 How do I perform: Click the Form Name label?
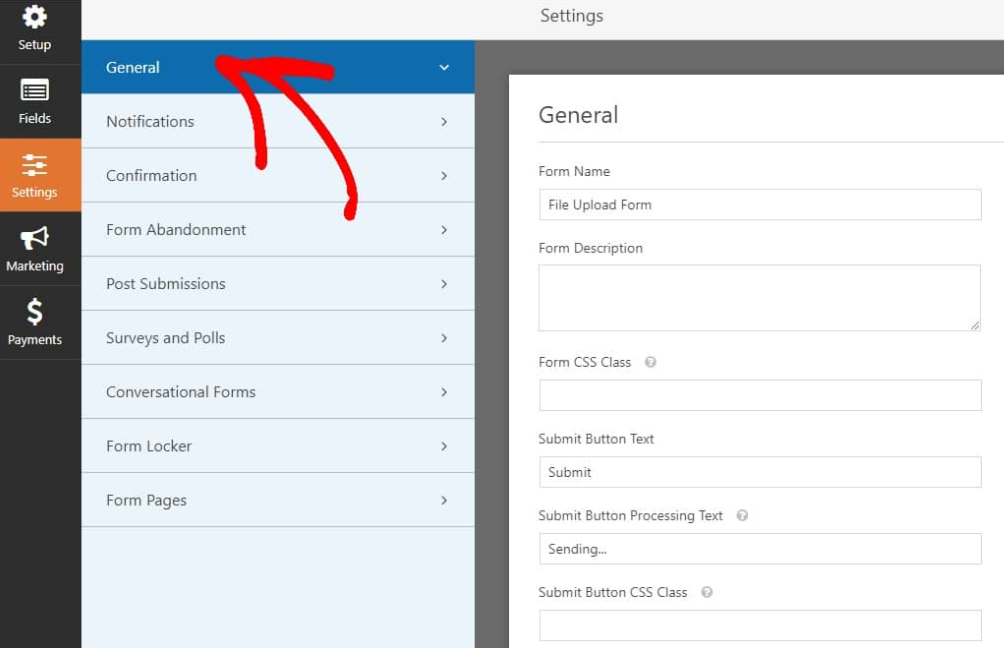click(x=574, y=172)
